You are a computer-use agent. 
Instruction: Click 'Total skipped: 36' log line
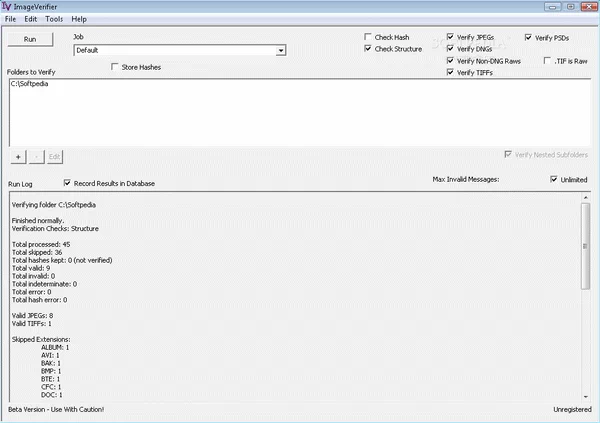[x=37, y=252]
